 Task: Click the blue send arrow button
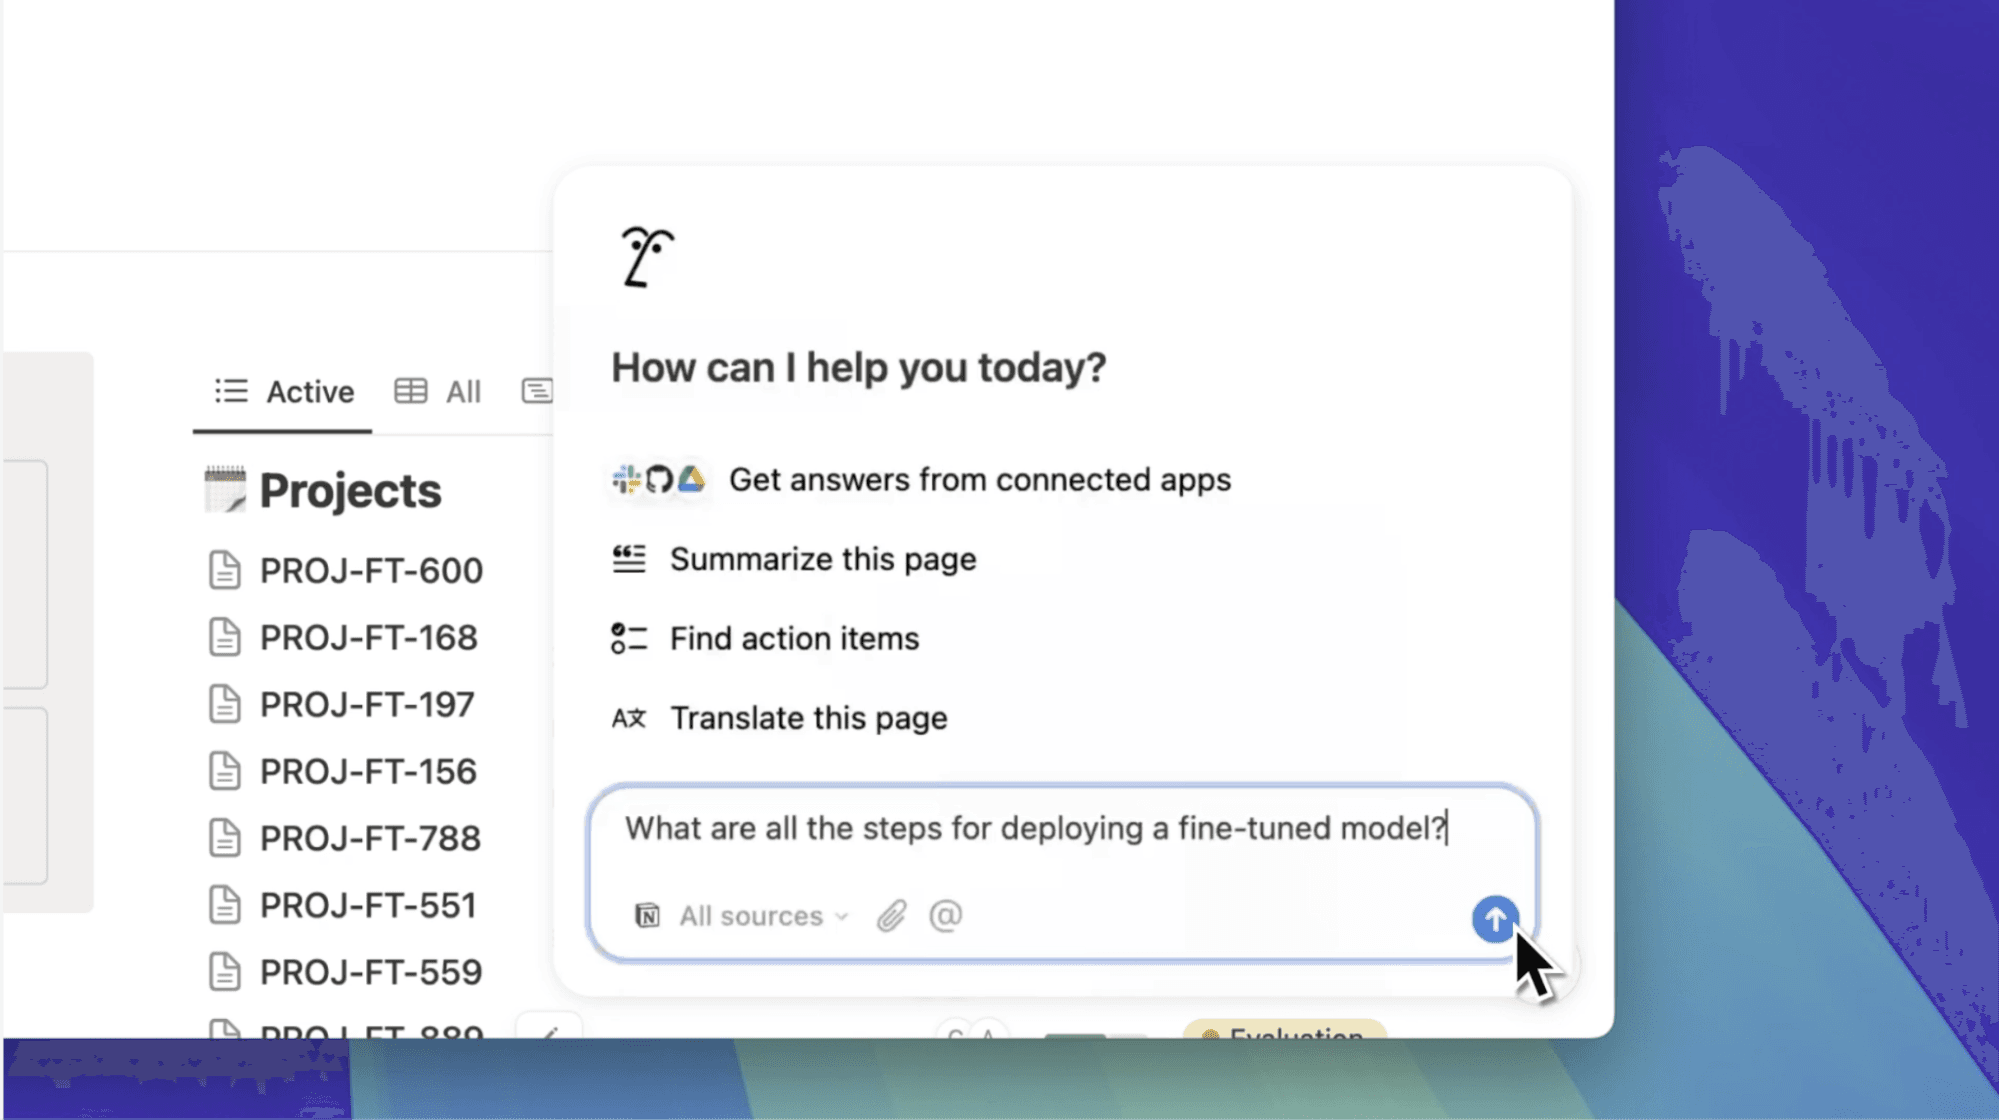[1494, 919]
